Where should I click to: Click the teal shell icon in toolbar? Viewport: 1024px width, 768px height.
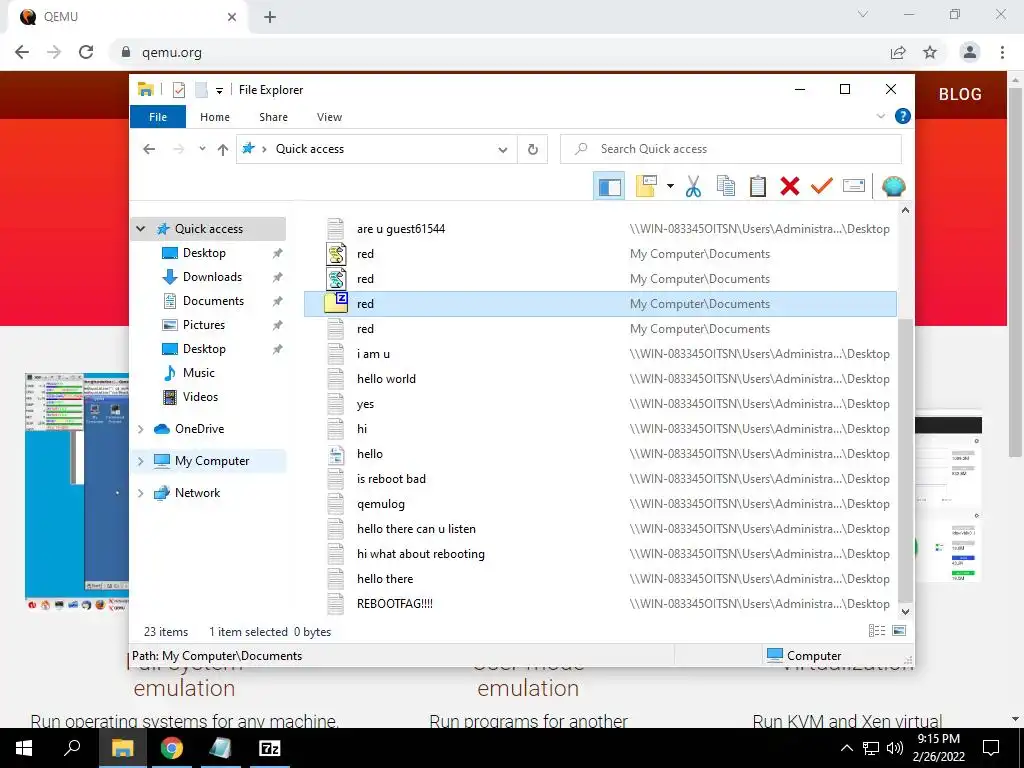click(x=893, y=187)
